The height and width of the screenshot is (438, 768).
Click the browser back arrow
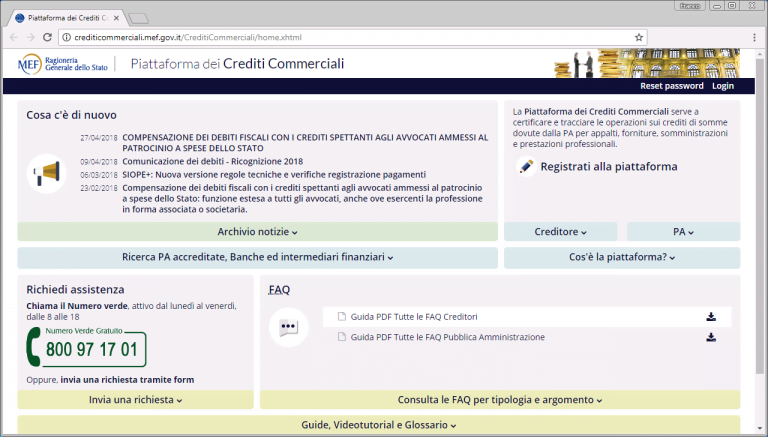pyautogui.click(x=14, y=37)
